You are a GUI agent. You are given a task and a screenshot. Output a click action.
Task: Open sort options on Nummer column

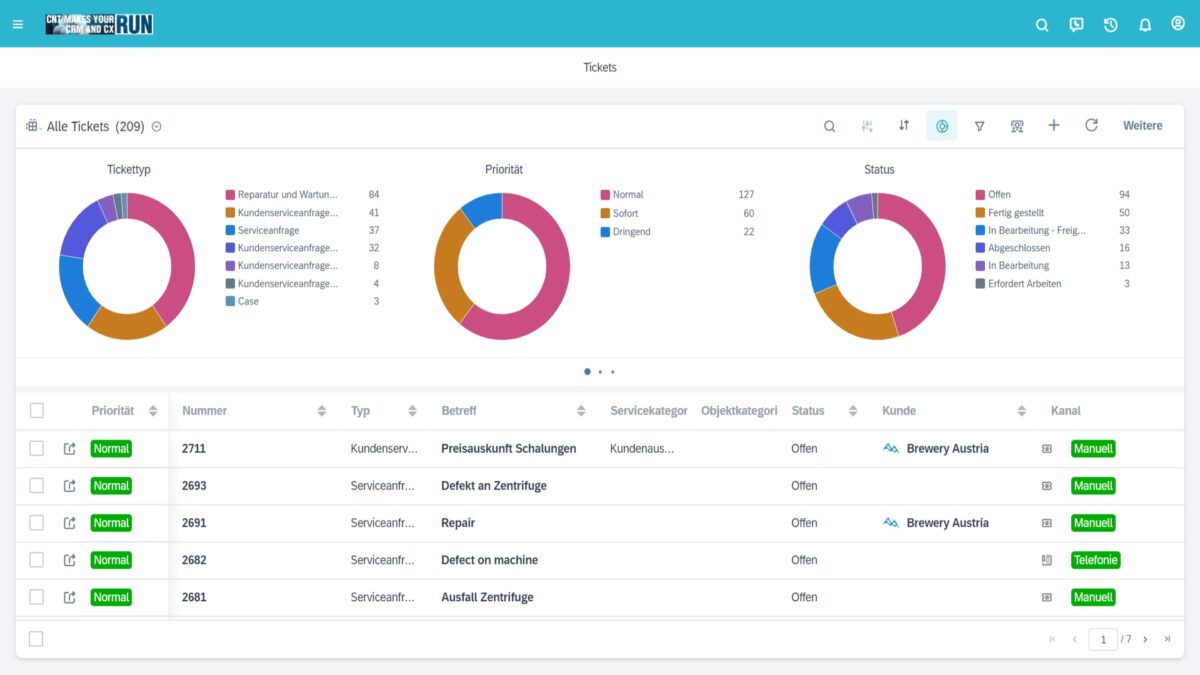tap(322, 411)
